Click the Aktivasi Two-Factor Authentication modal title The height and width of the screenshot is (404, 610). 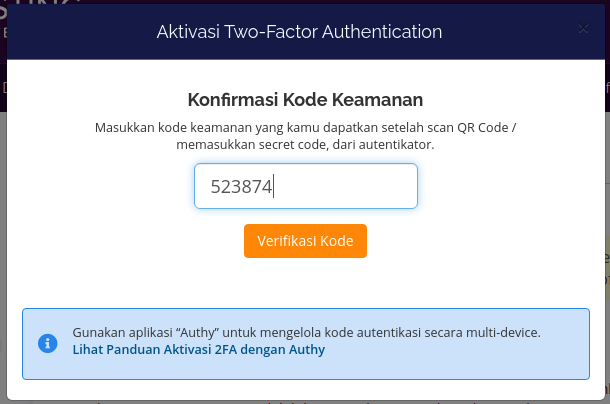299,32
